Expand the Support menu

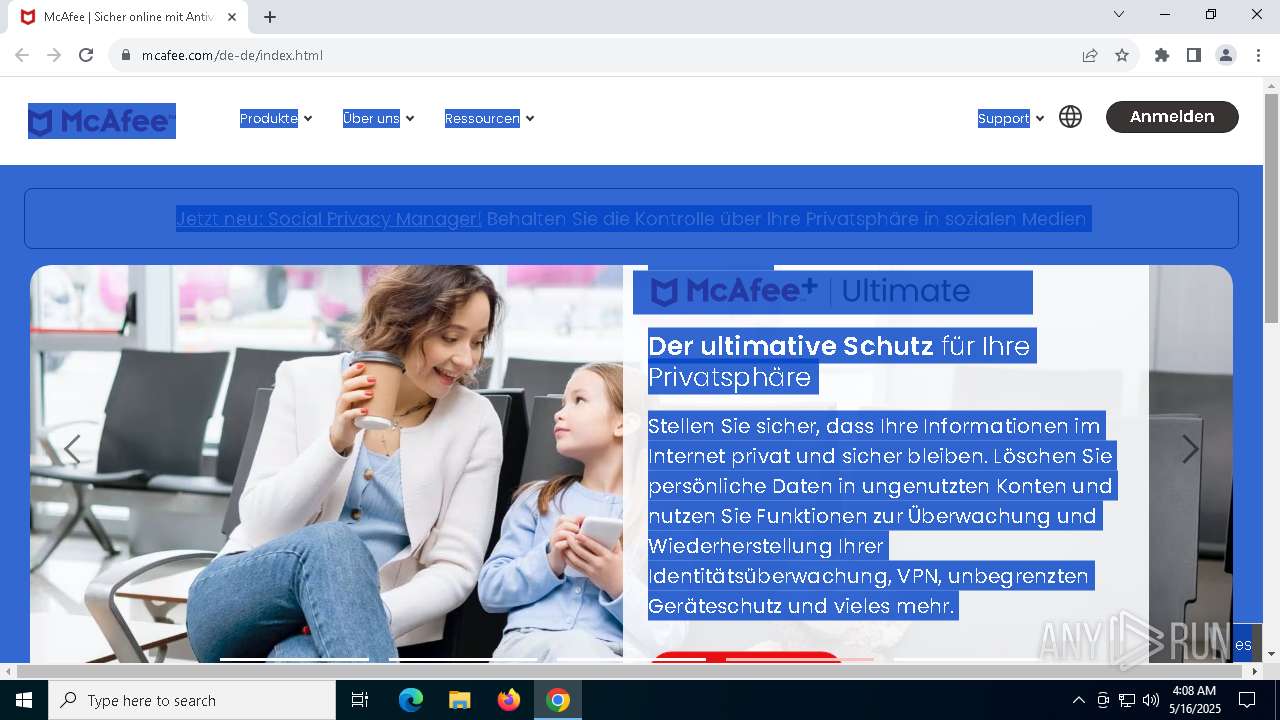[x=1011, y=118]
